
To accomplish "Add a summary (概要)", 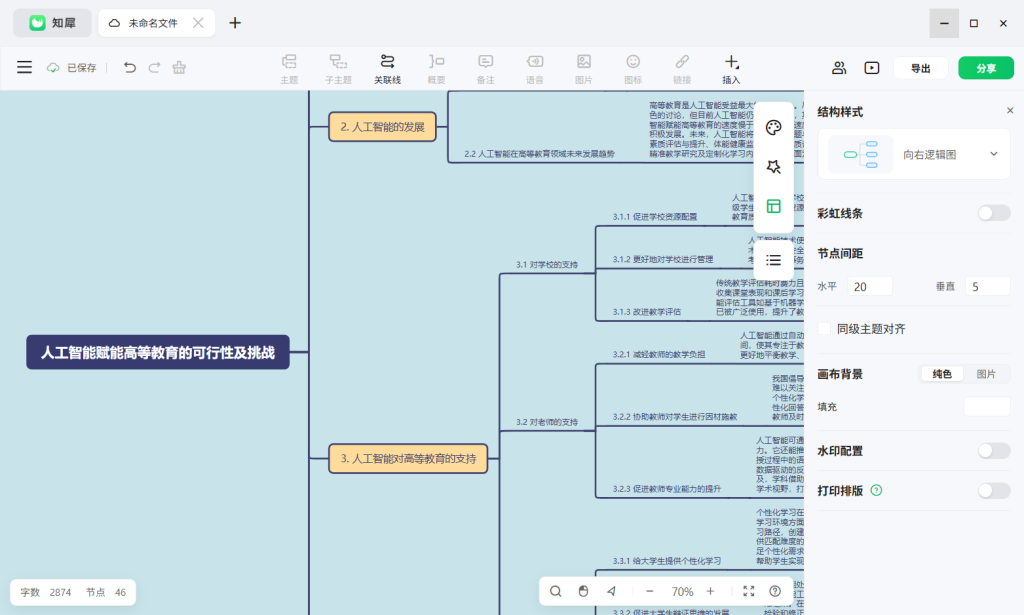I will [436, 69].
